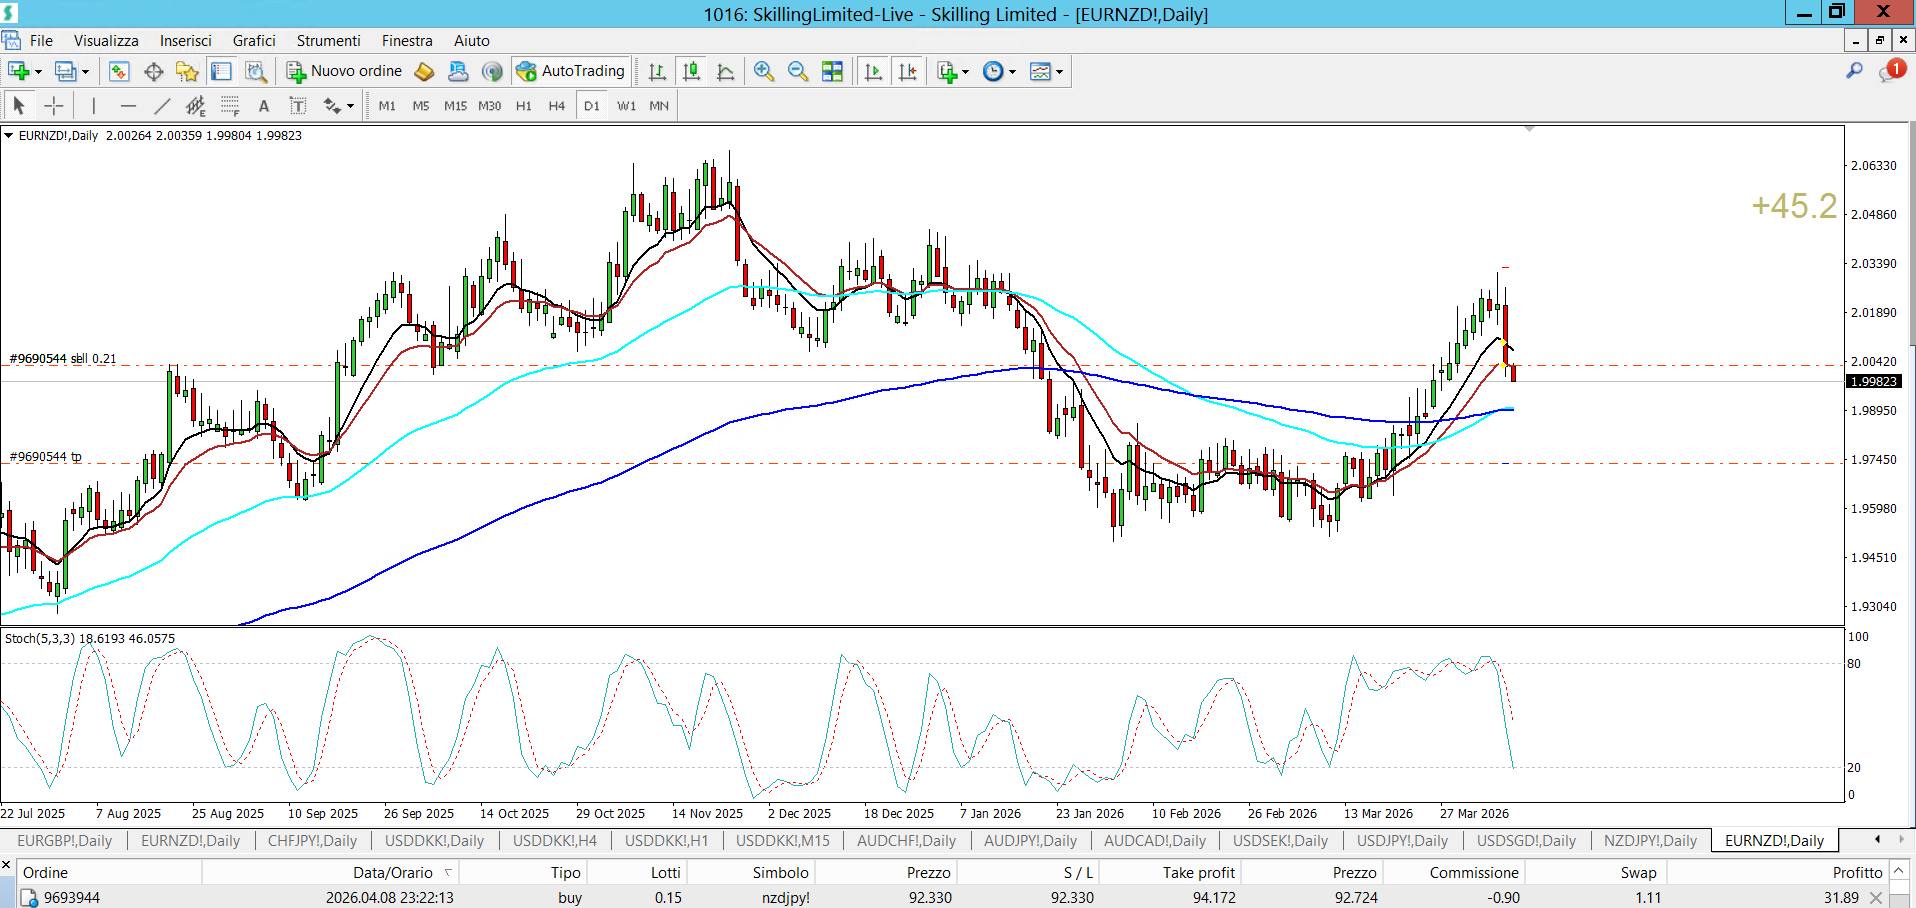Click the Tile Windows icon
The width and height of the screenshot is (1916, 908).
832,71
